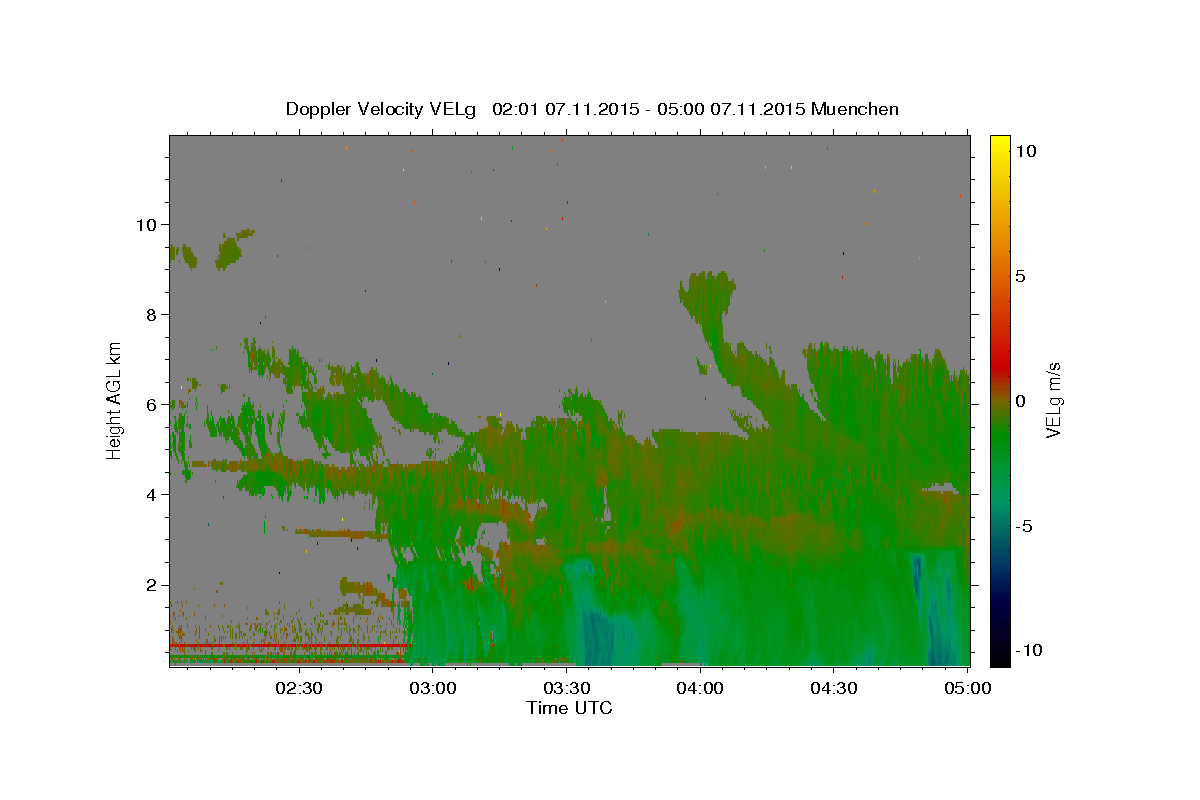Screen dimensions: 1200x800
Task: Click the colorbar value -5 label
Action: coord(1024,525)
